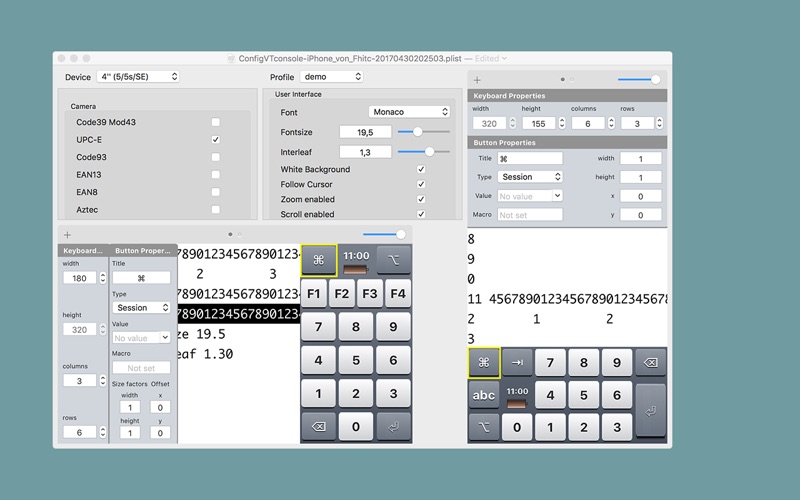Tap the option key in landscape keyboard
The width and height of the screenshot is (800, 500).
tap(484, 427)
